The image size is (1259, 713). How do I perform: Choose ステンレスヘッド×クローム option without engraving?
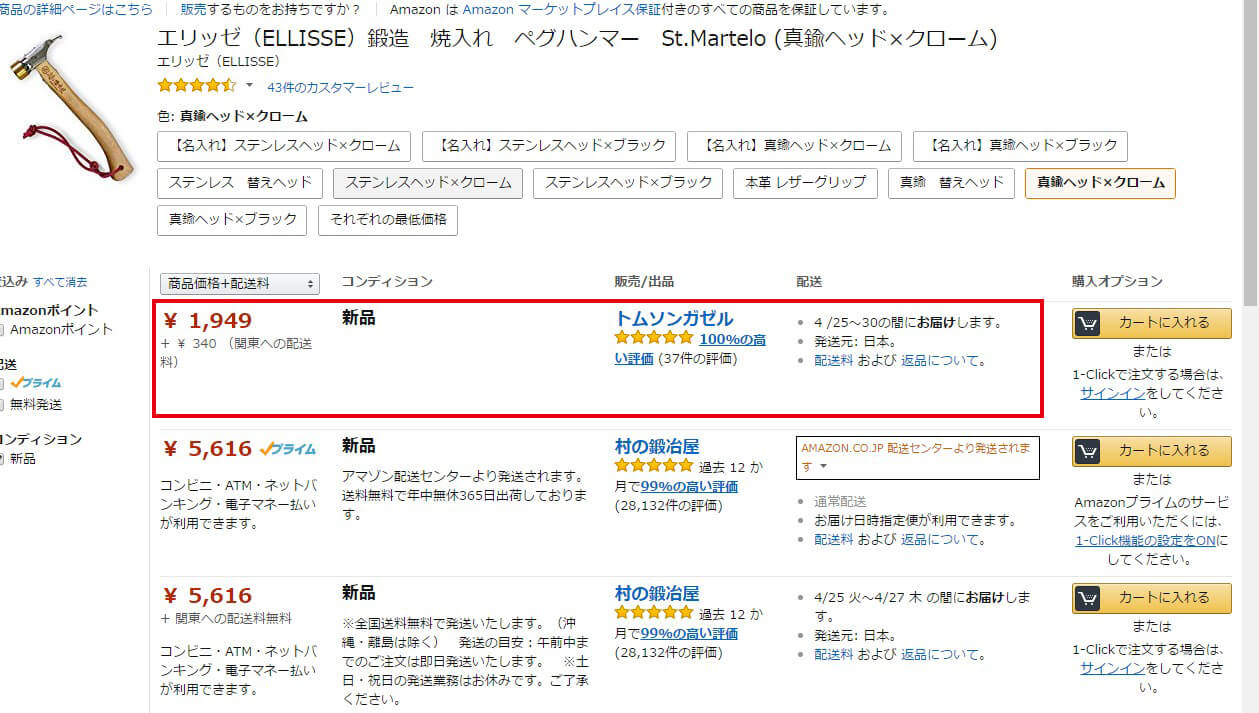pyautogui.click(x=428, y=183)
